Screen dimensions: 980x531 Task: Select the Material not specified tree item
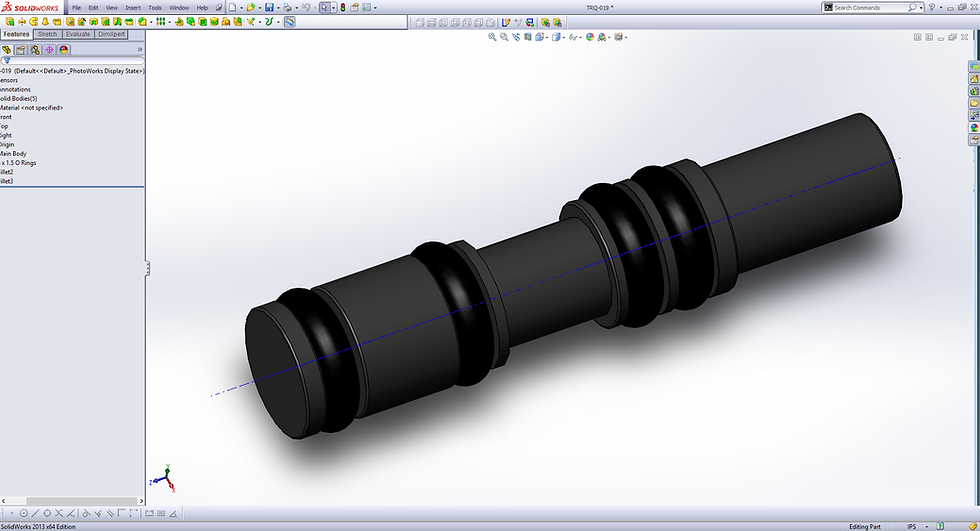click(31, 107)
